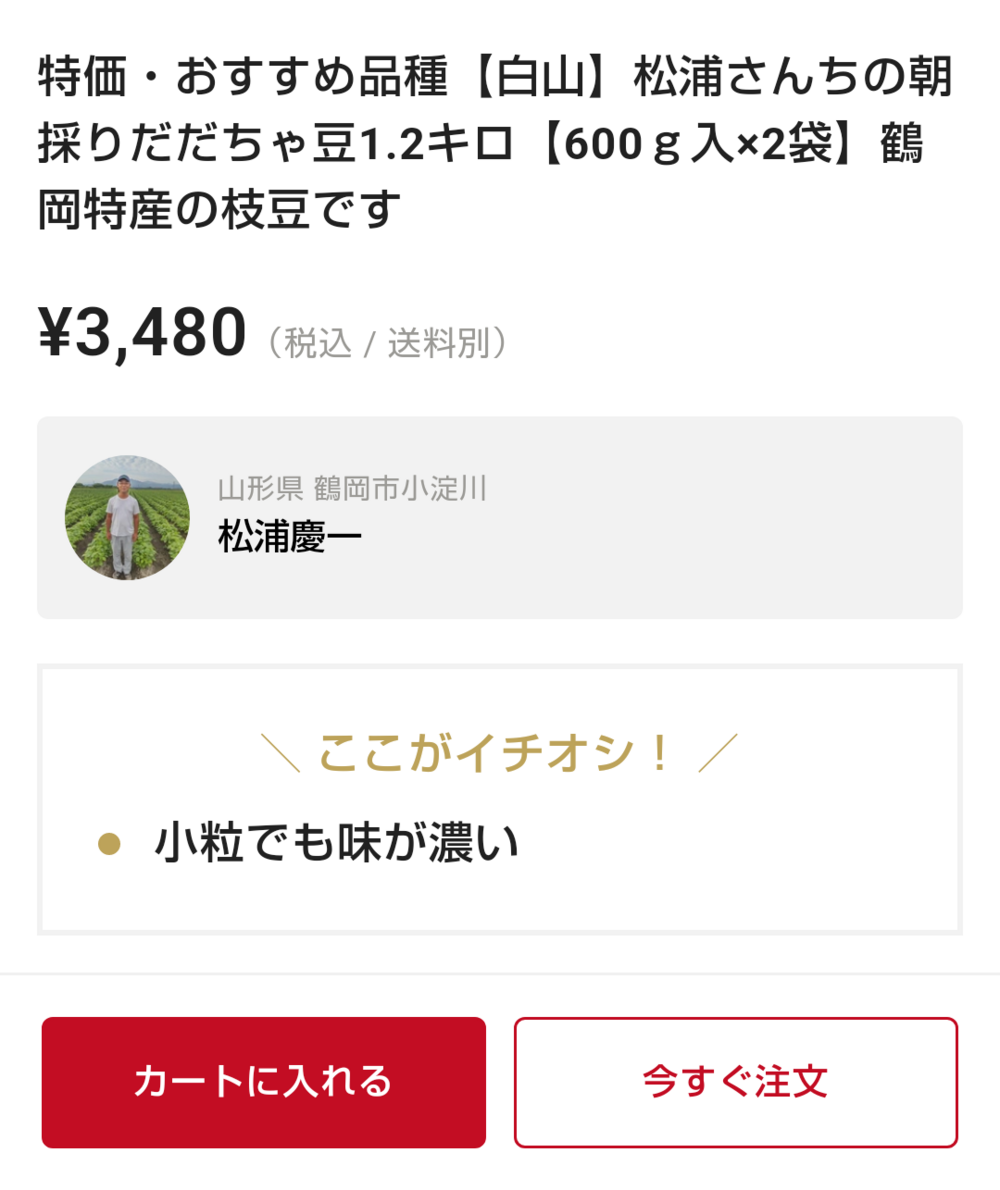The width and height of the screenshot is (1000, 1190).
Task: Click 松浦さんちの朝 in the title
Action: coord(795,79)
